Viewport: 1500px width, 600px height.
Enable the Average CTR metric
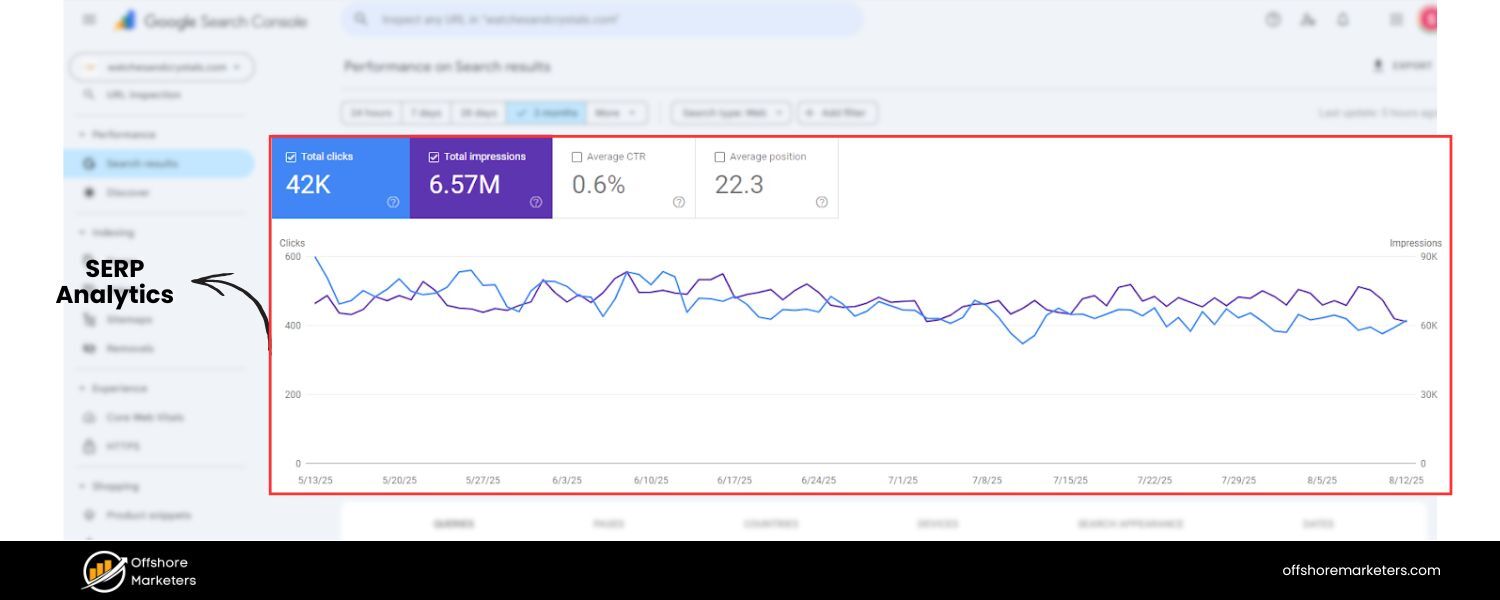point(576,156)
